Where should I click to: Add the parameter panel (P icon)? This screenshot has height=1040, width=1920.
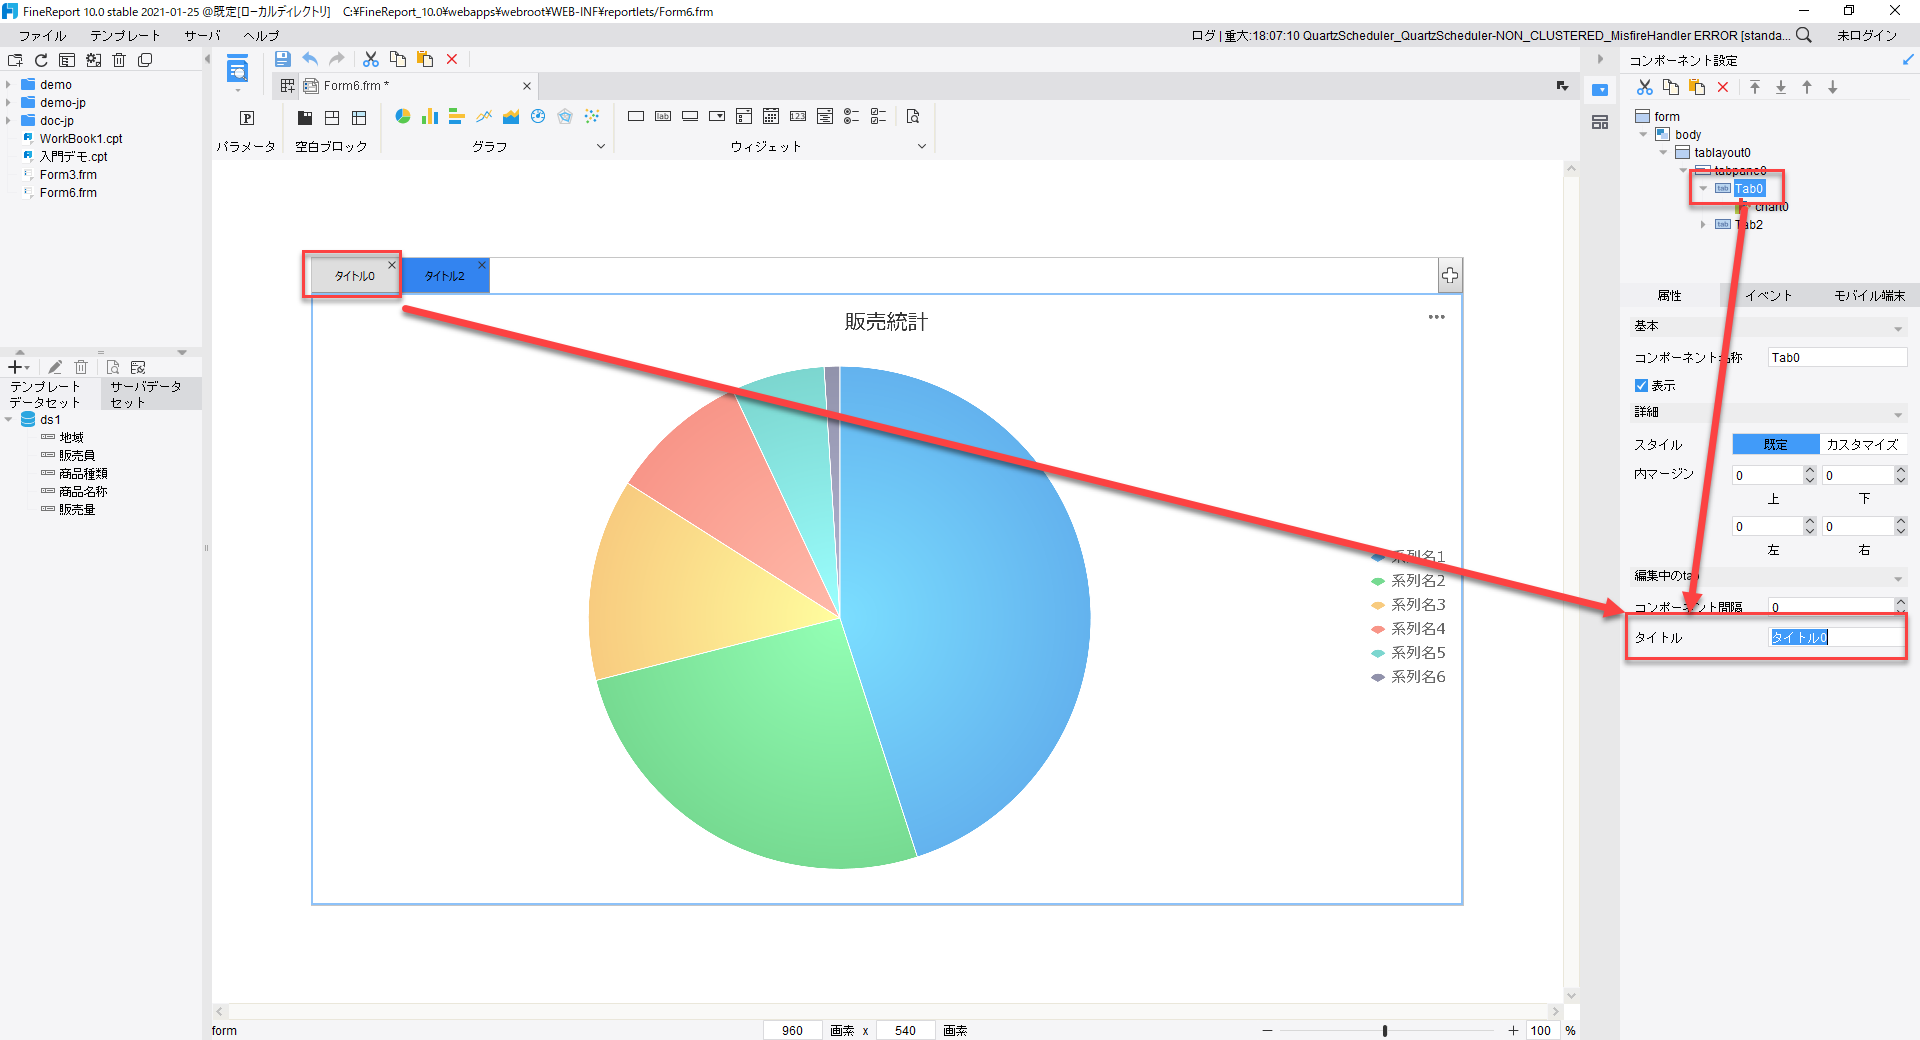pos(247,118)
